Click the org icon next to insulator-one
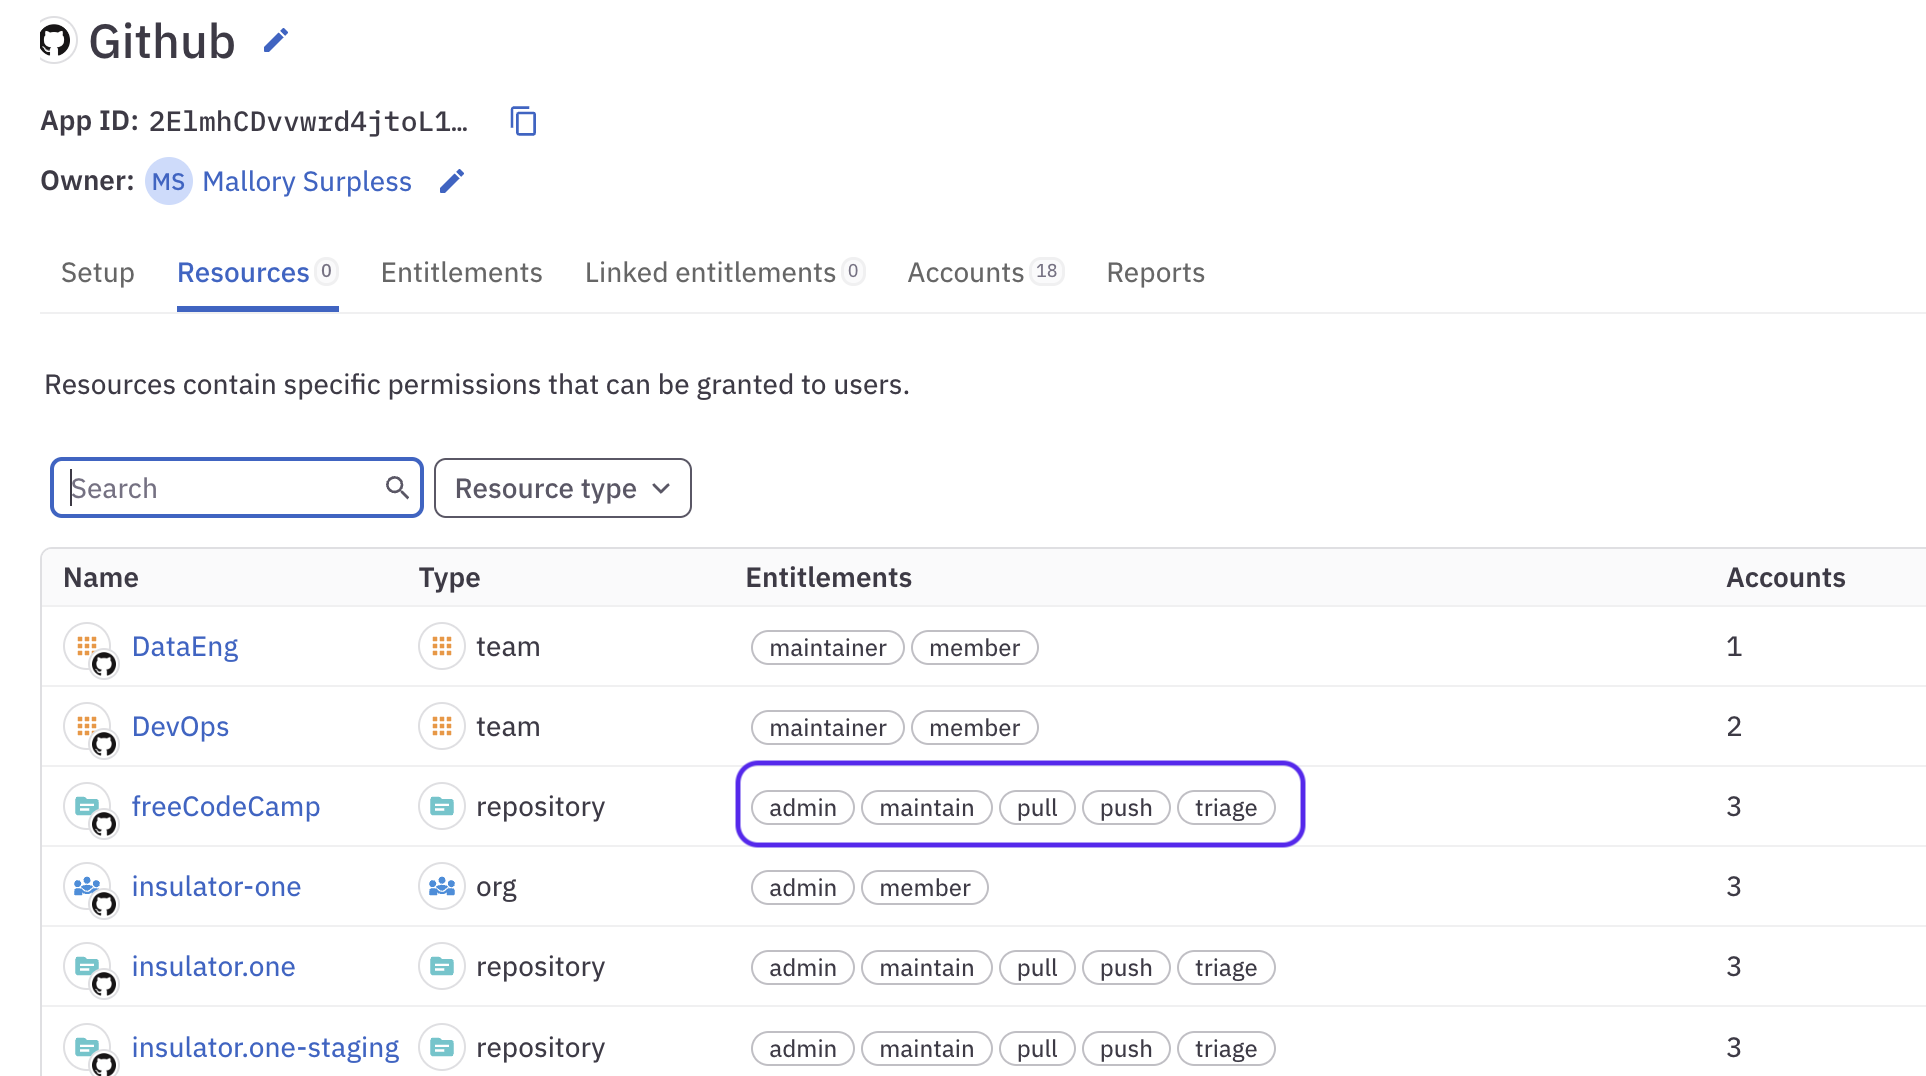 tap(441, 886)
